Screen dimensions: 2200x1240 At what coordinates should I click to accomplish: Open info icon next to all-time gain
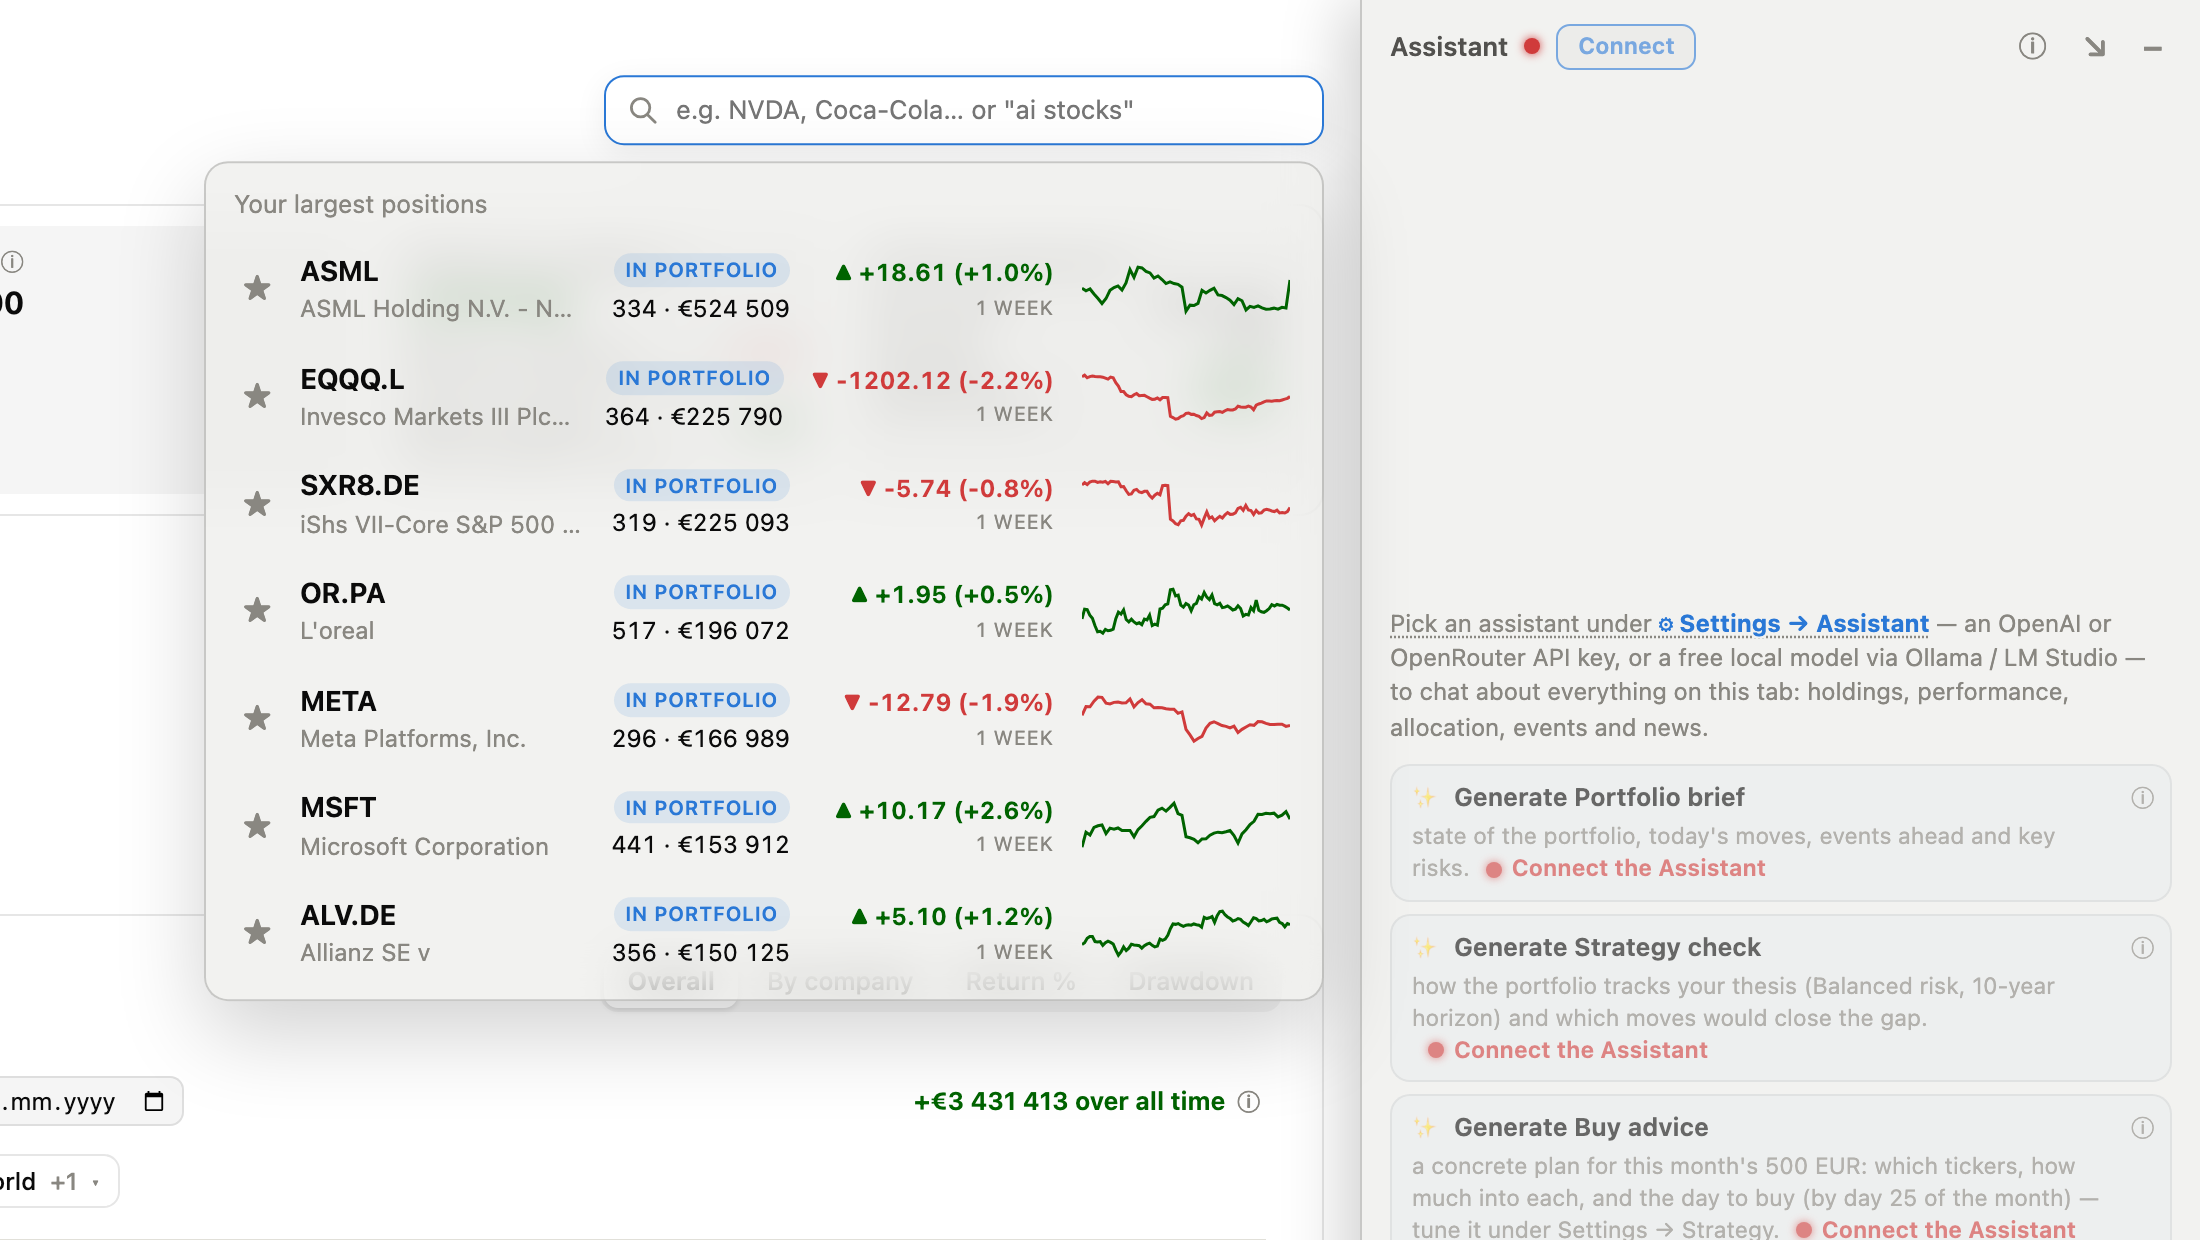pyautogui.click(x=1249, y=1102)
